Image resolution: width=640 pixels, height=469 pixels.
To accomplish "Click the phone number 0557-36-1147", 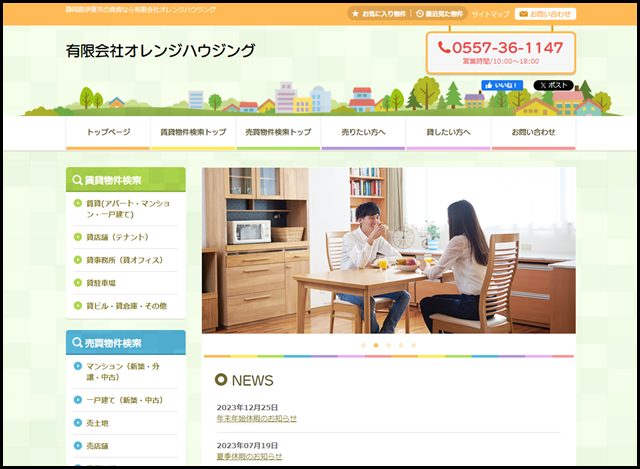I will [507, 48].
